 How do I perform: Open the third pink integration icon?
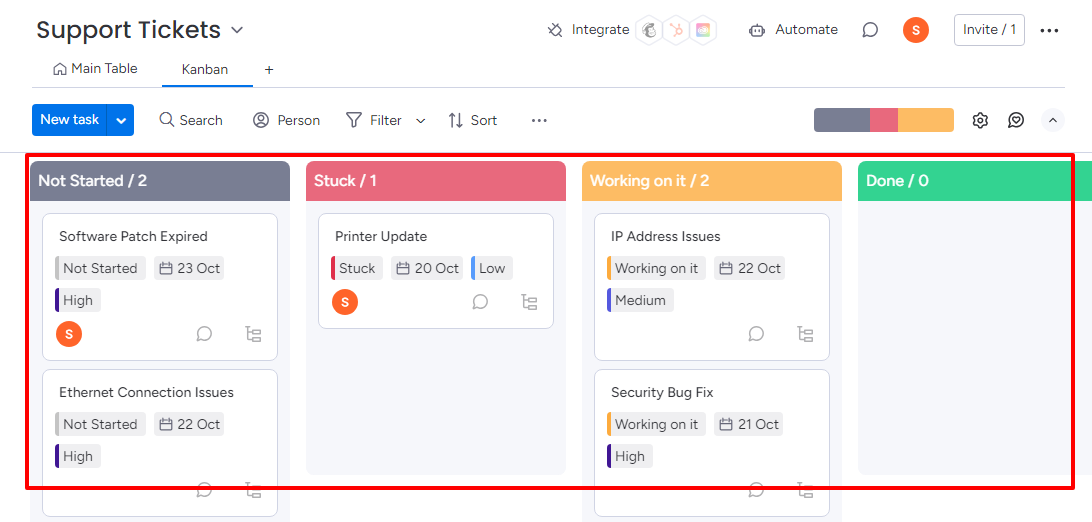(x=703, y=30)
